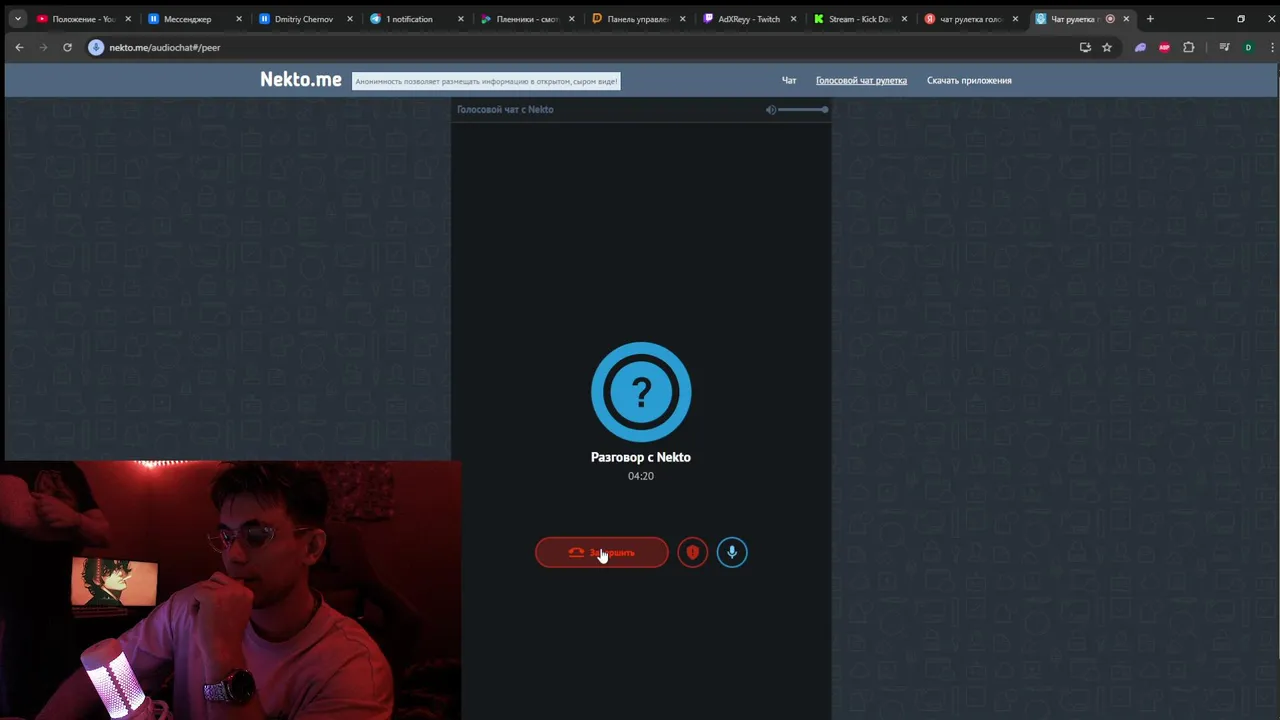Viewport: 1280px width, 720px height.
Task: Switch to the Положение YouTube tab
Action: [84, 19]
